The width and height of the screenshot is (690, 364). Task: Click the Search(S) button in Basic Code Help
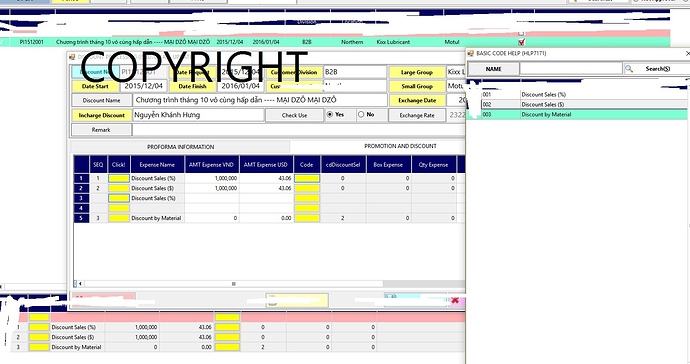657,69
